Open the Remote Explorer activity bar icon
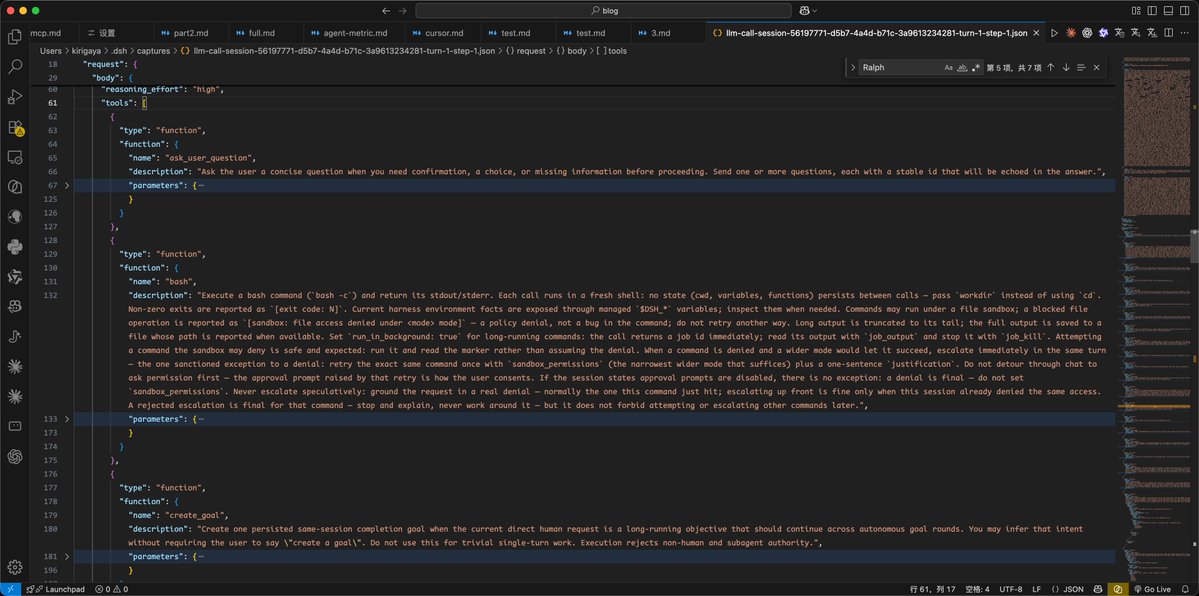This screenshot has height=596, width=1199. (15, 157)
